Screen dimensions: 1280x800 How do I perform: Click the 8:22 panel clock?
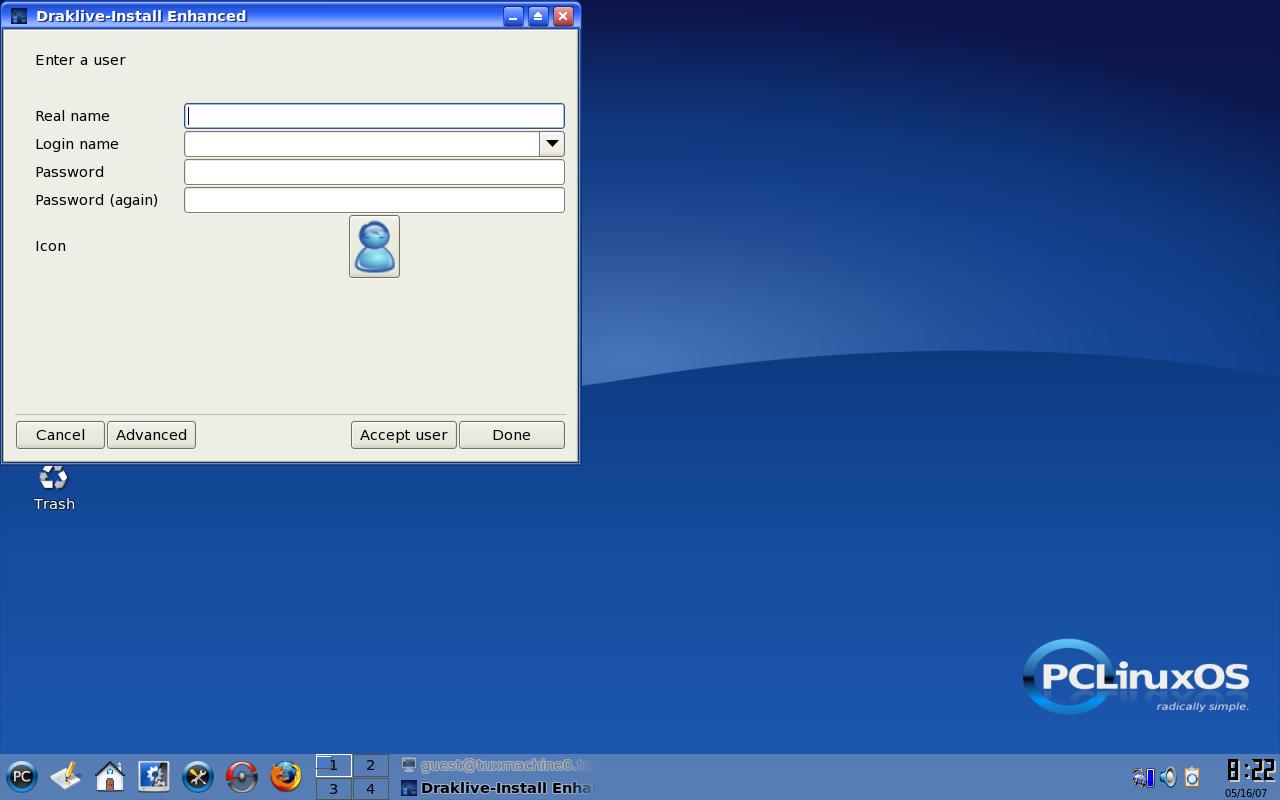click(x=1250, y=771)
